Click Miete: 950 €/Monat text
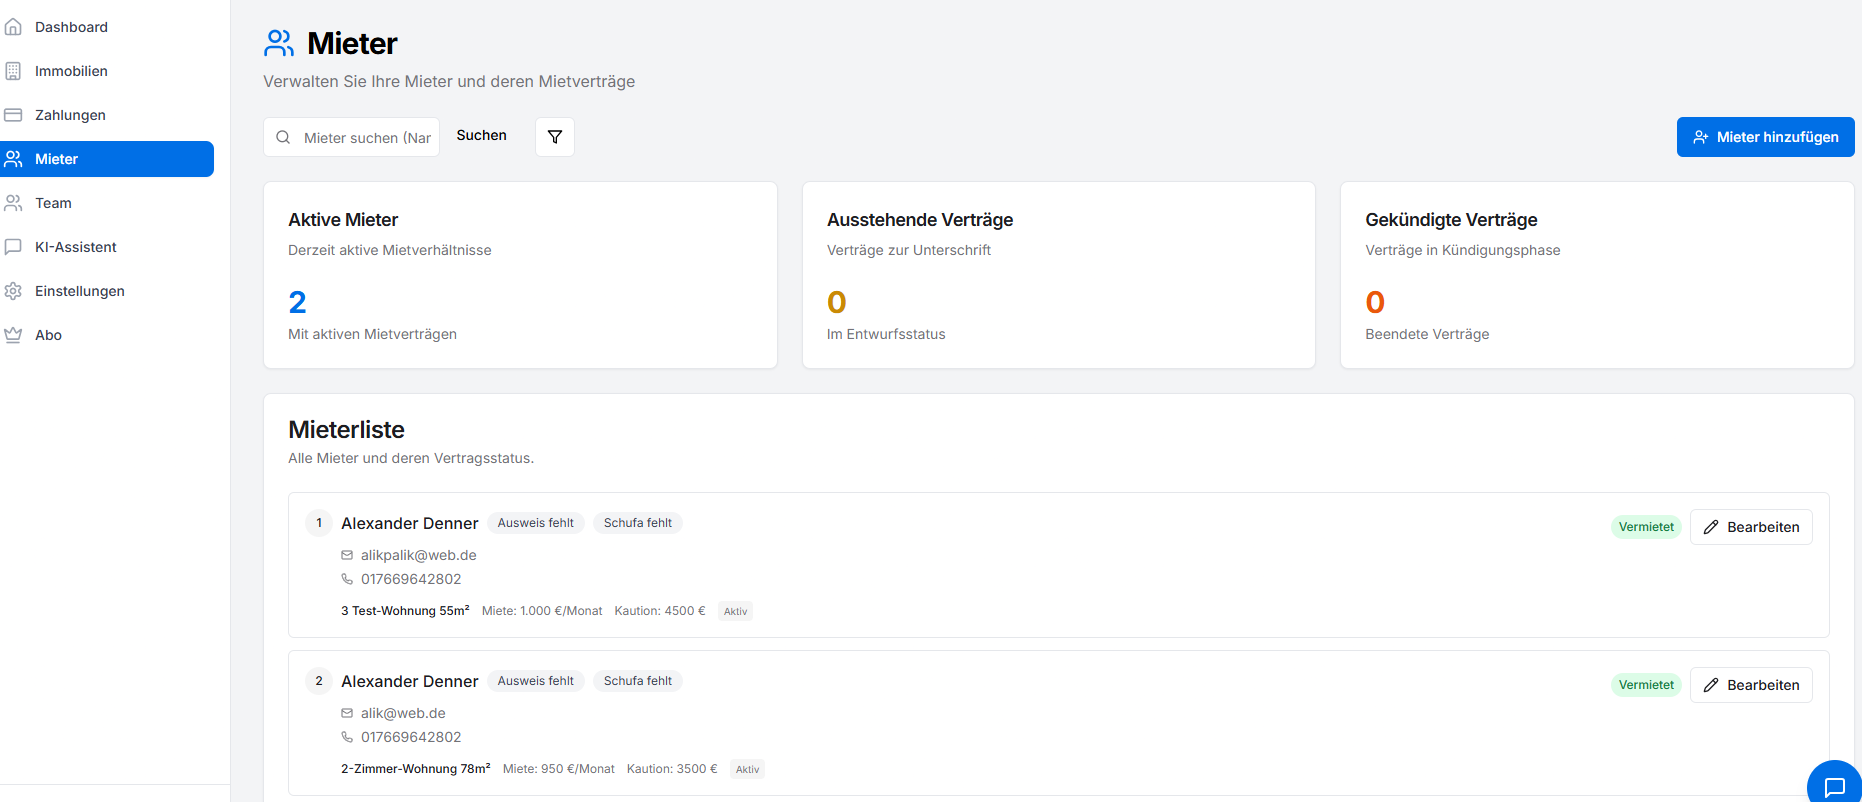The image size is (1862, 802). [559, 769]
